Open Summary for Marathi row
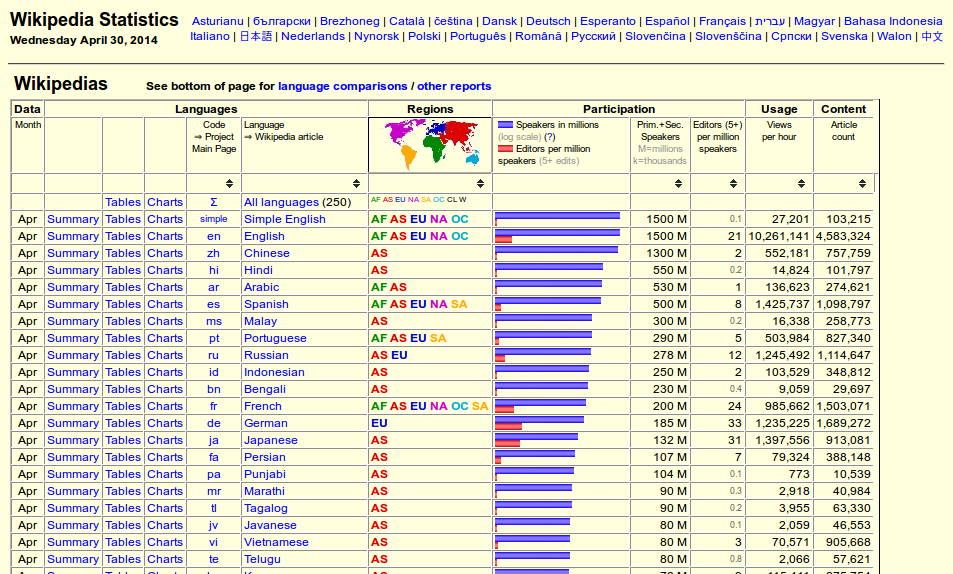The width and height of the screenshot is (953, 574). coord(73,491)
